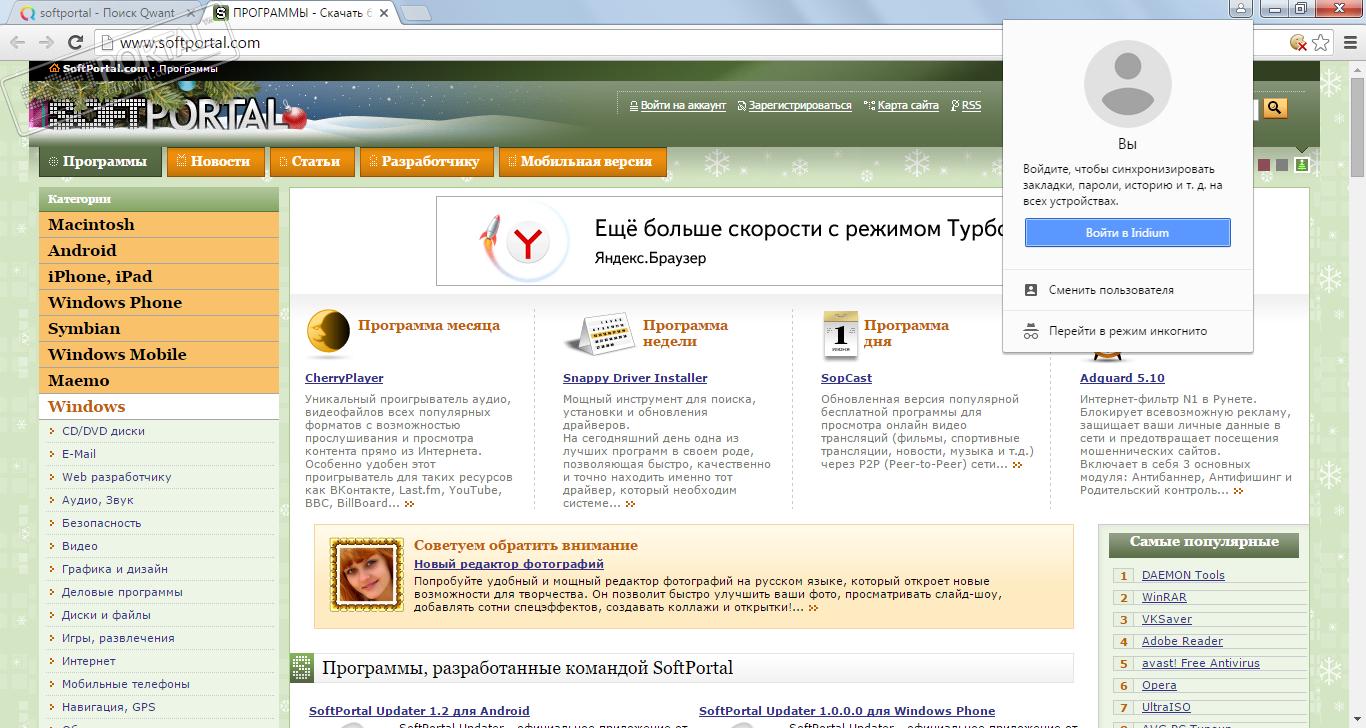Open the Карта сайта link
Image resolution: width=1366 pixels, height=728 pixels.
click(x=908, y=105)
